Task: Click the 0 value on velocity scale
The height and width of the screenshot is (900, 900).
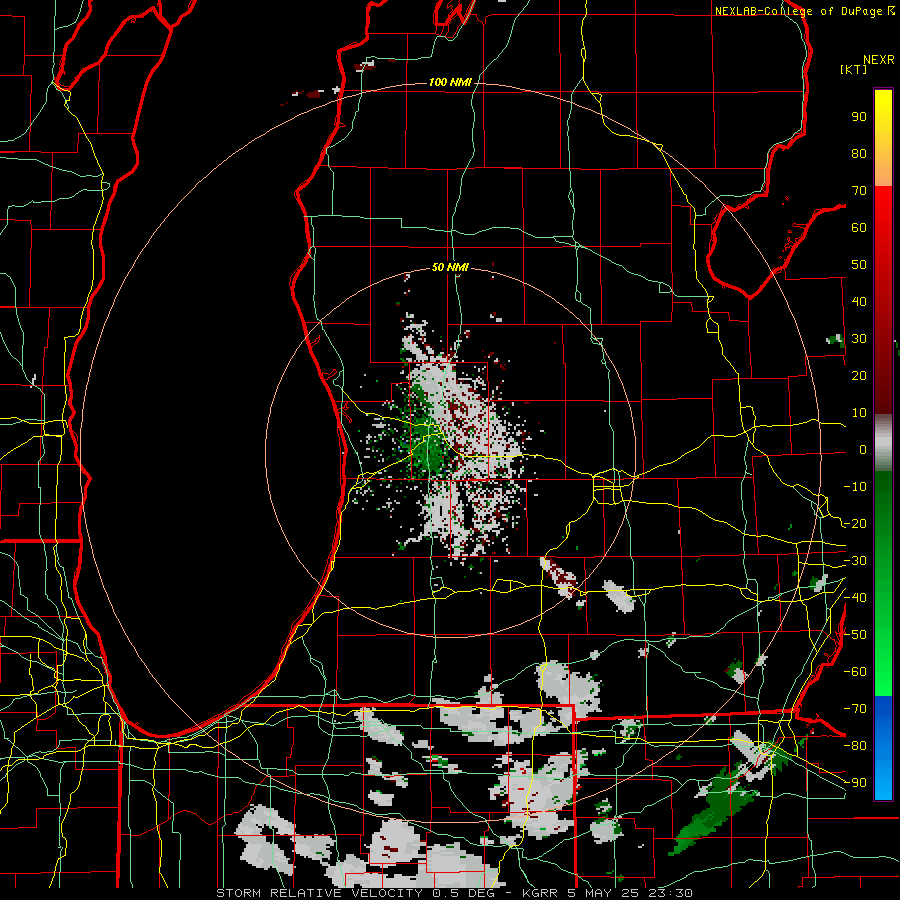Action: [863, 450]
